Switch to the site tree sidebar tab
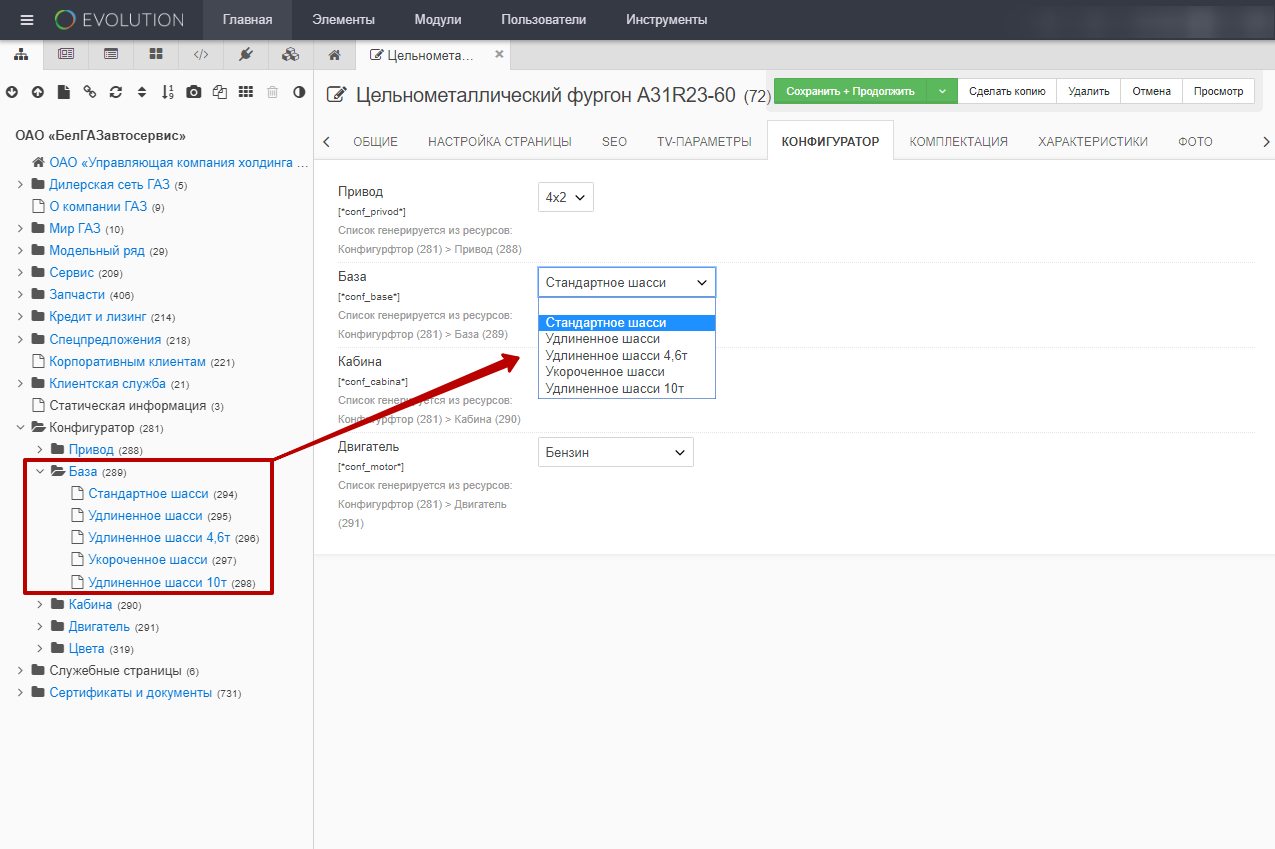 [x=22, y=54]
